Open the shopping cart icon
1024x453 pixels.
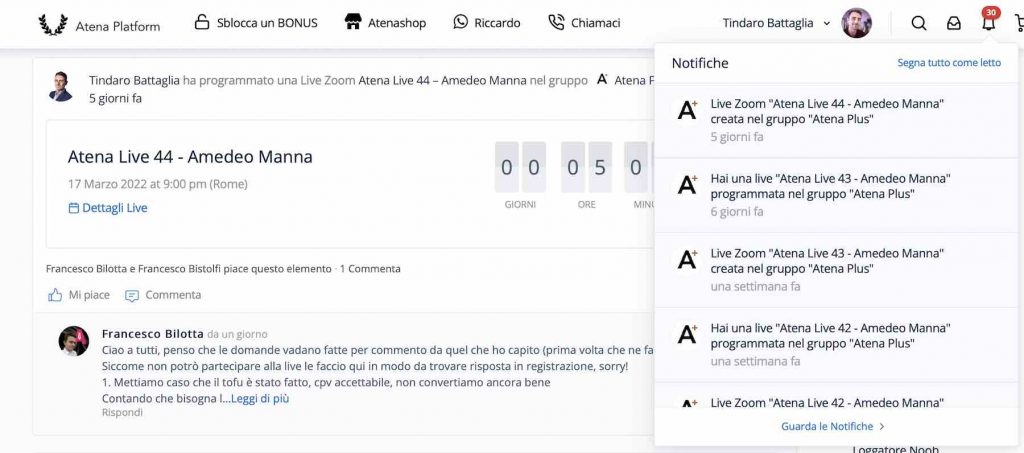1018,23
